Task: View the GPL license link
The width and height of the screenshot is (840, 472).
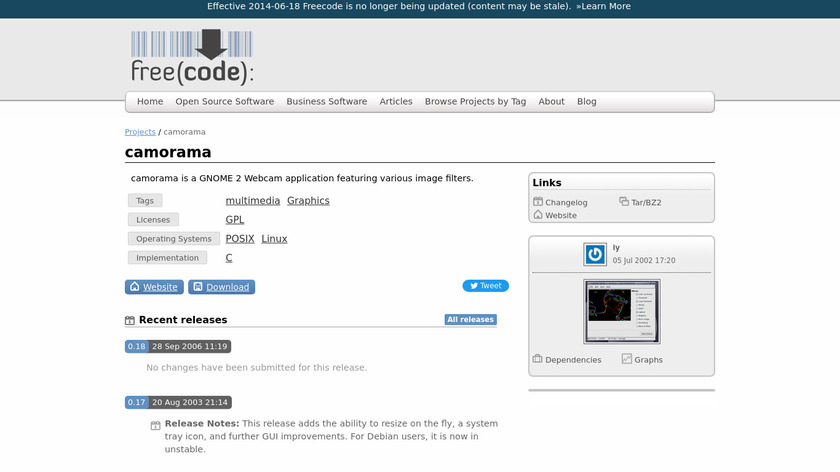Action: pos(235,220)
